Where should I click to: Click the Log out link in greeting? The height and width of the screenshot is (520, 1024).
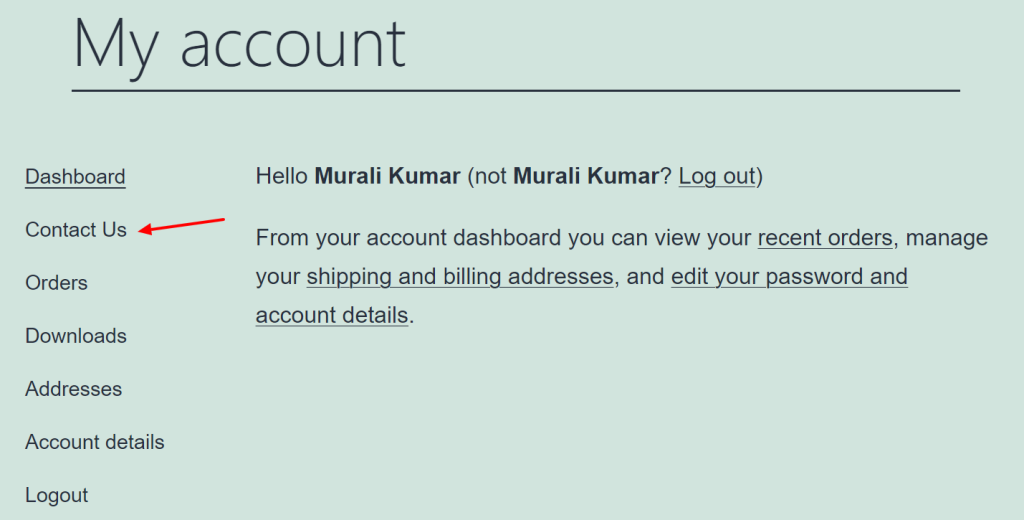click(x=716, y=176)
